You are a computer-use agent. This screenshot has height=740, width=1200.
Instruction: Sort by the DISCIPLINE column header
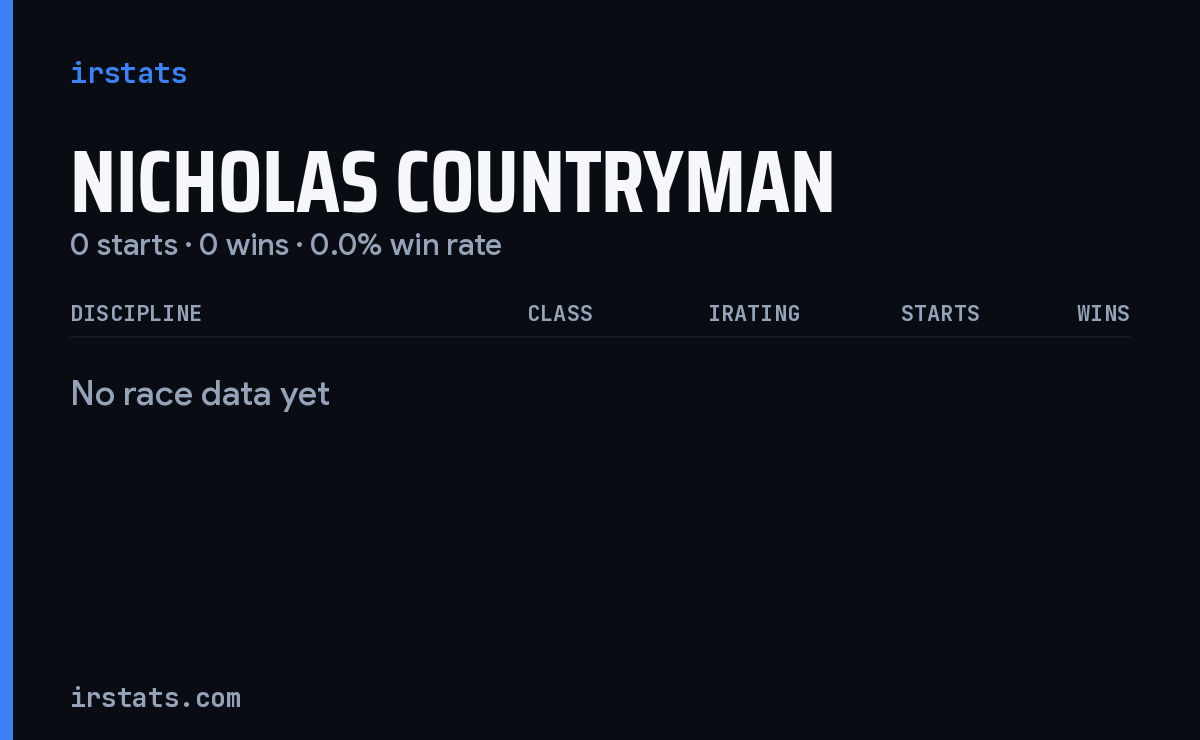click(x=136, y=313)
